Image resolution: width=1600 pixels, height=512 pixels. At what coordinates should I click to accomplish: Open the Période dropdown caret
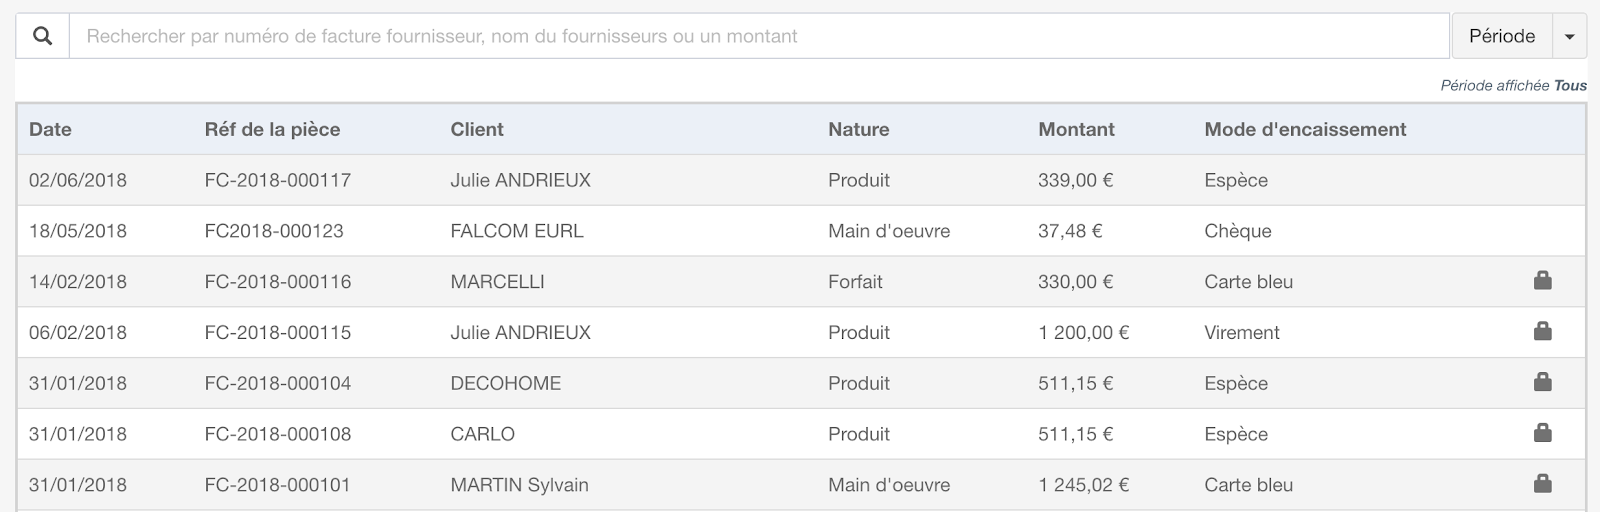(x=1569, y=36)
